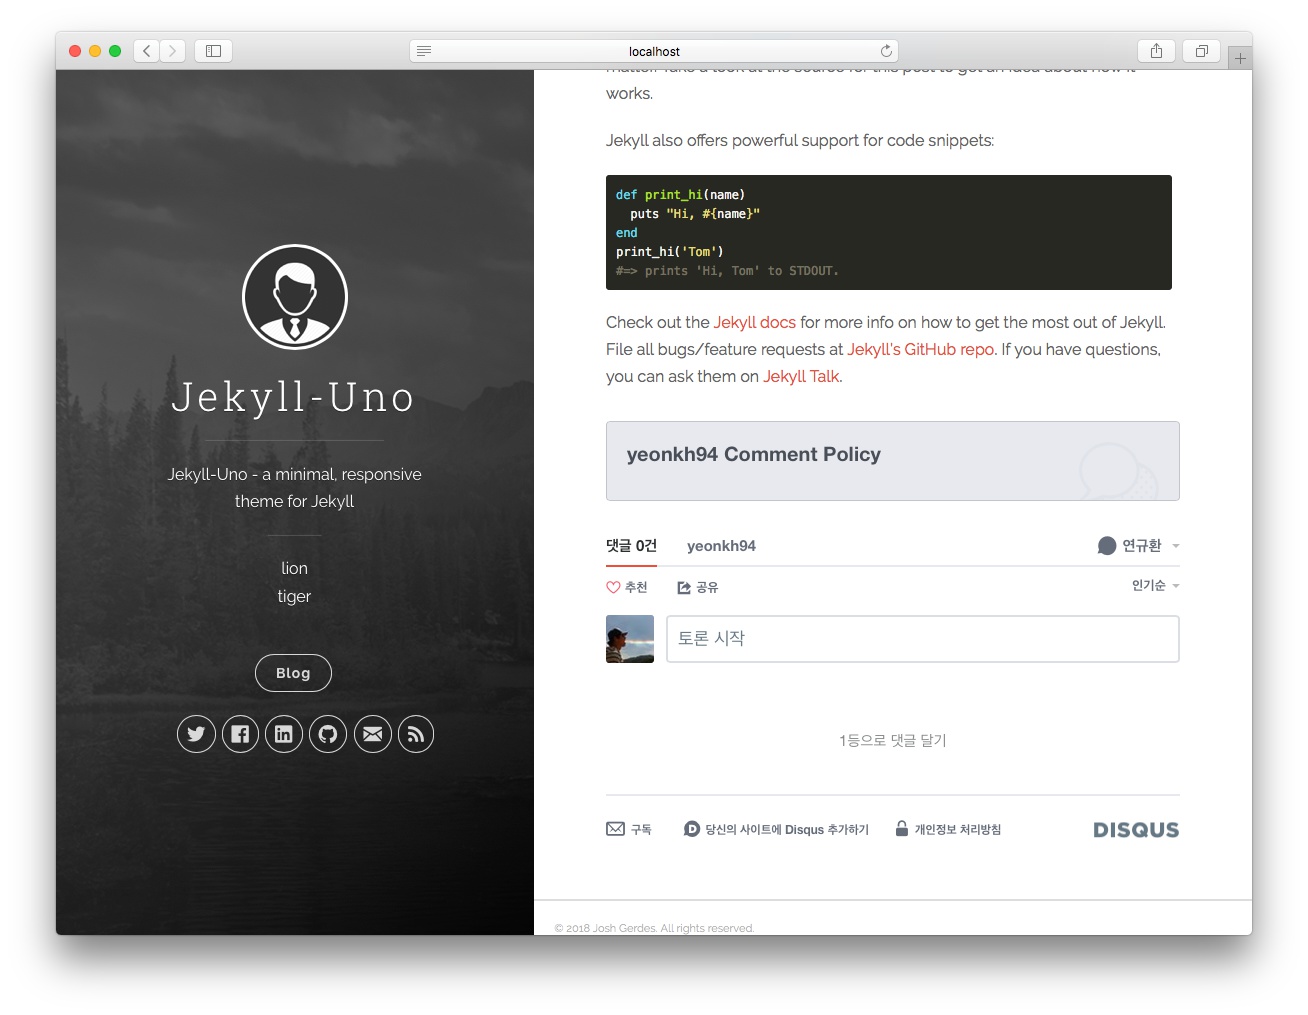
Task: Click the Reader view icon in address bar
Action: [x=424, y=51]
